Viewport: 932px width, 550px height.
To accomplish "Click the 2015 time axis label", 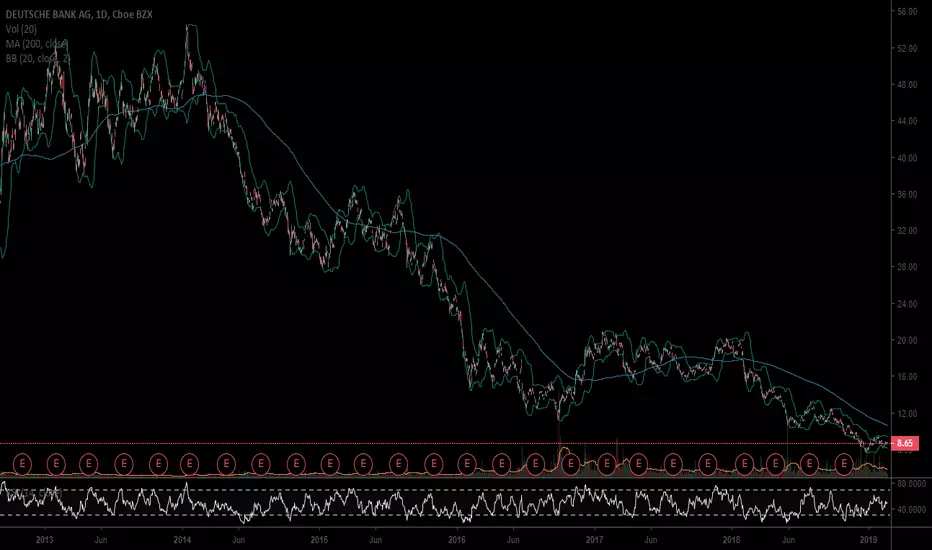I will (x=319, y=540).
